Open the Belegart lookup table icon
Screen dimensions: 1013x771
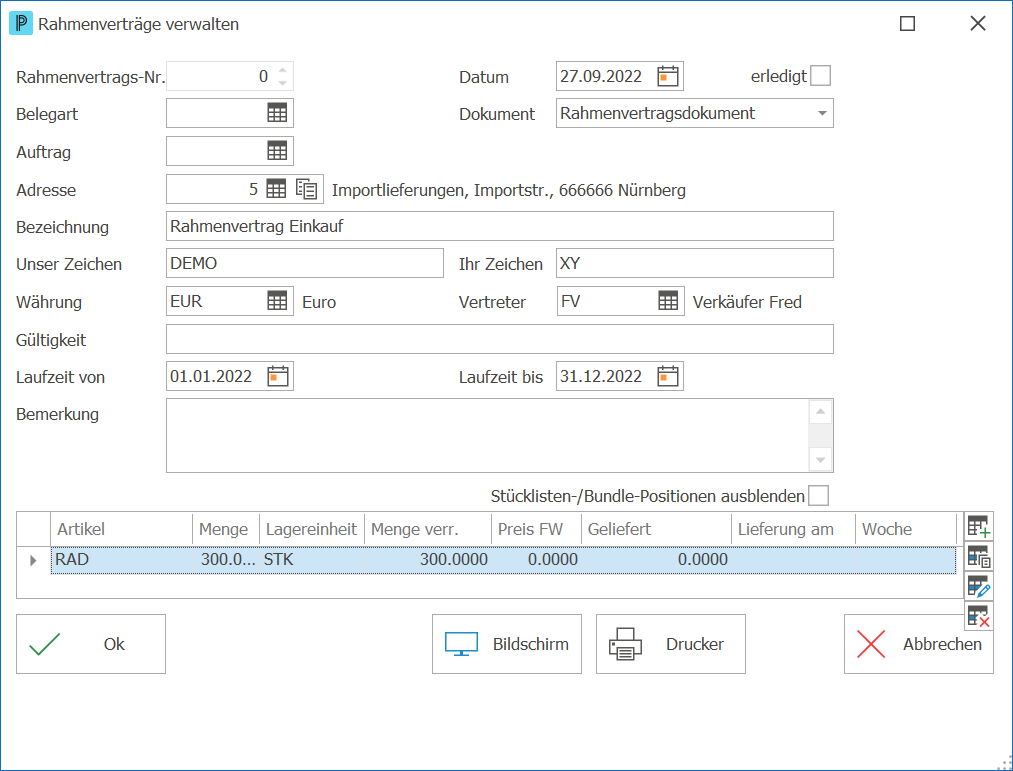[277, 113]
